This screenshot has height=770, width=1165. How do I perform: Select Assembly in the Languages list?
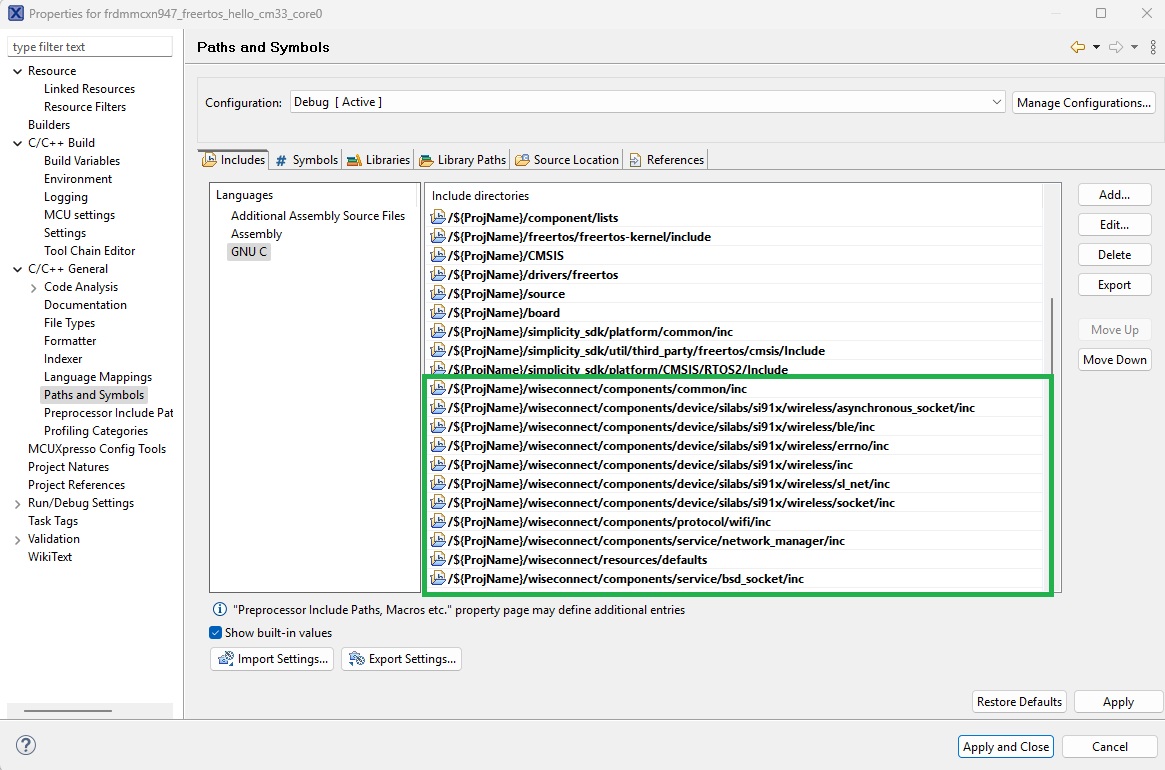[256, 233]
